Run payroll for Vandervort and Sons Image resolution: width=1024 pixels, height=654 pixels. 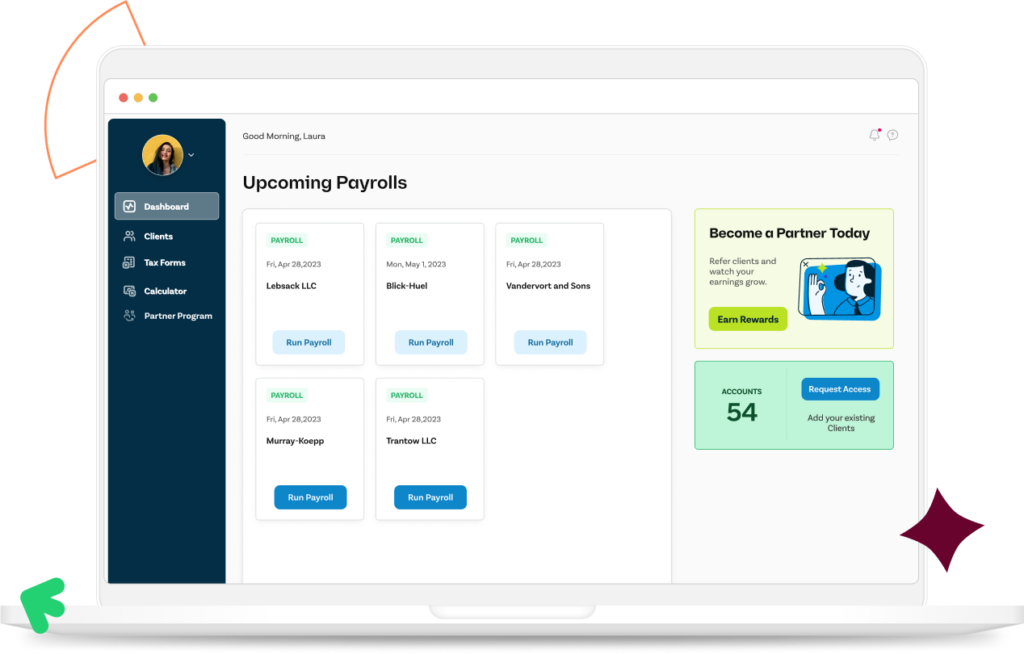[550, 342]
